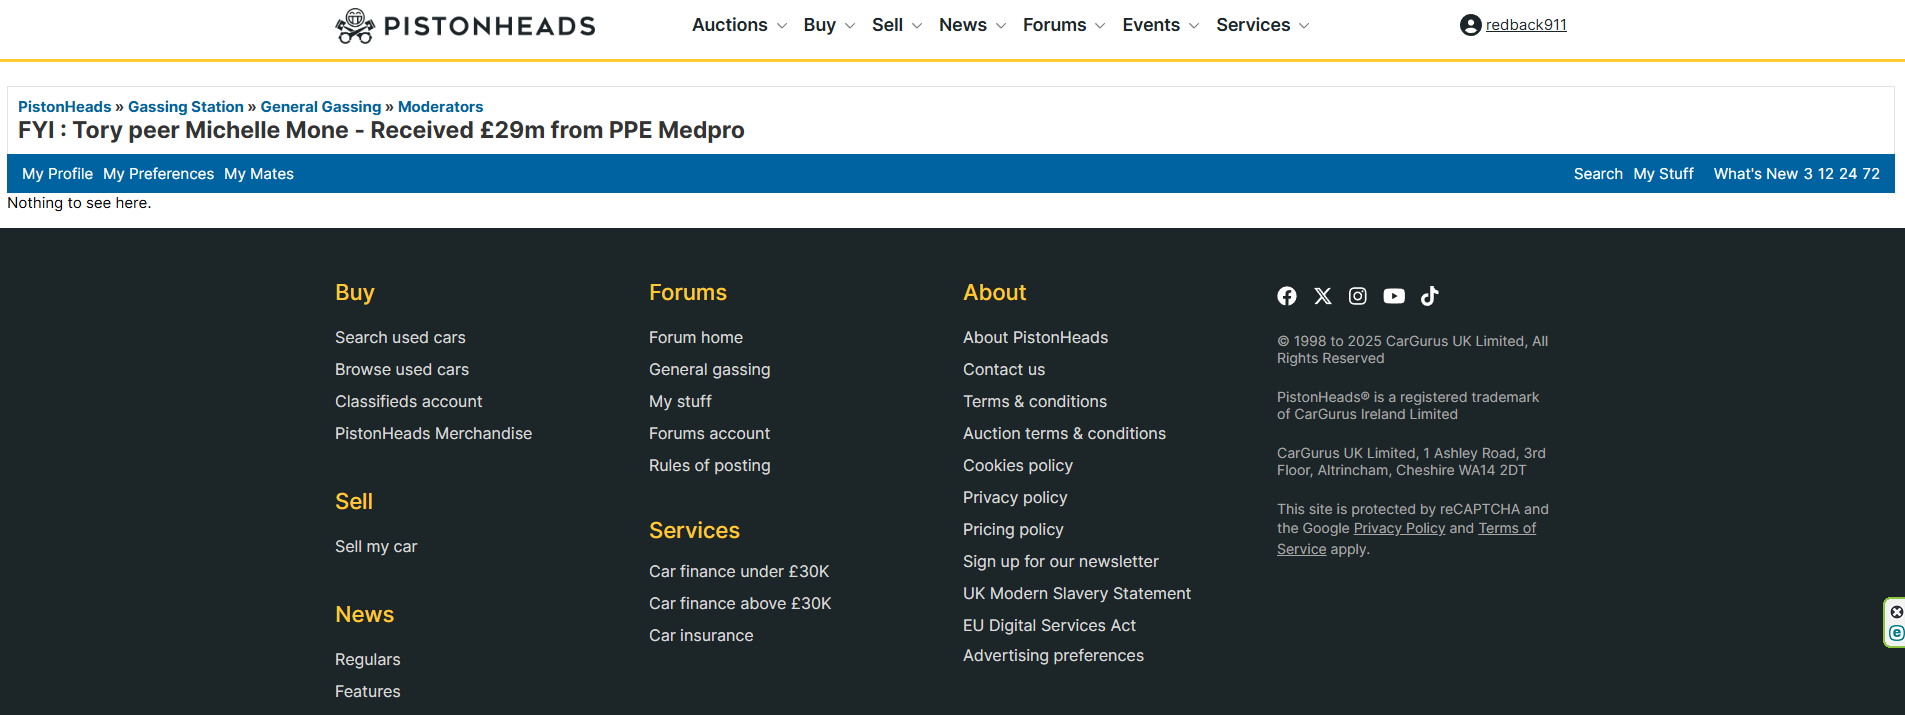
Task: Open Features under News
Action: [x=367, y=692]
